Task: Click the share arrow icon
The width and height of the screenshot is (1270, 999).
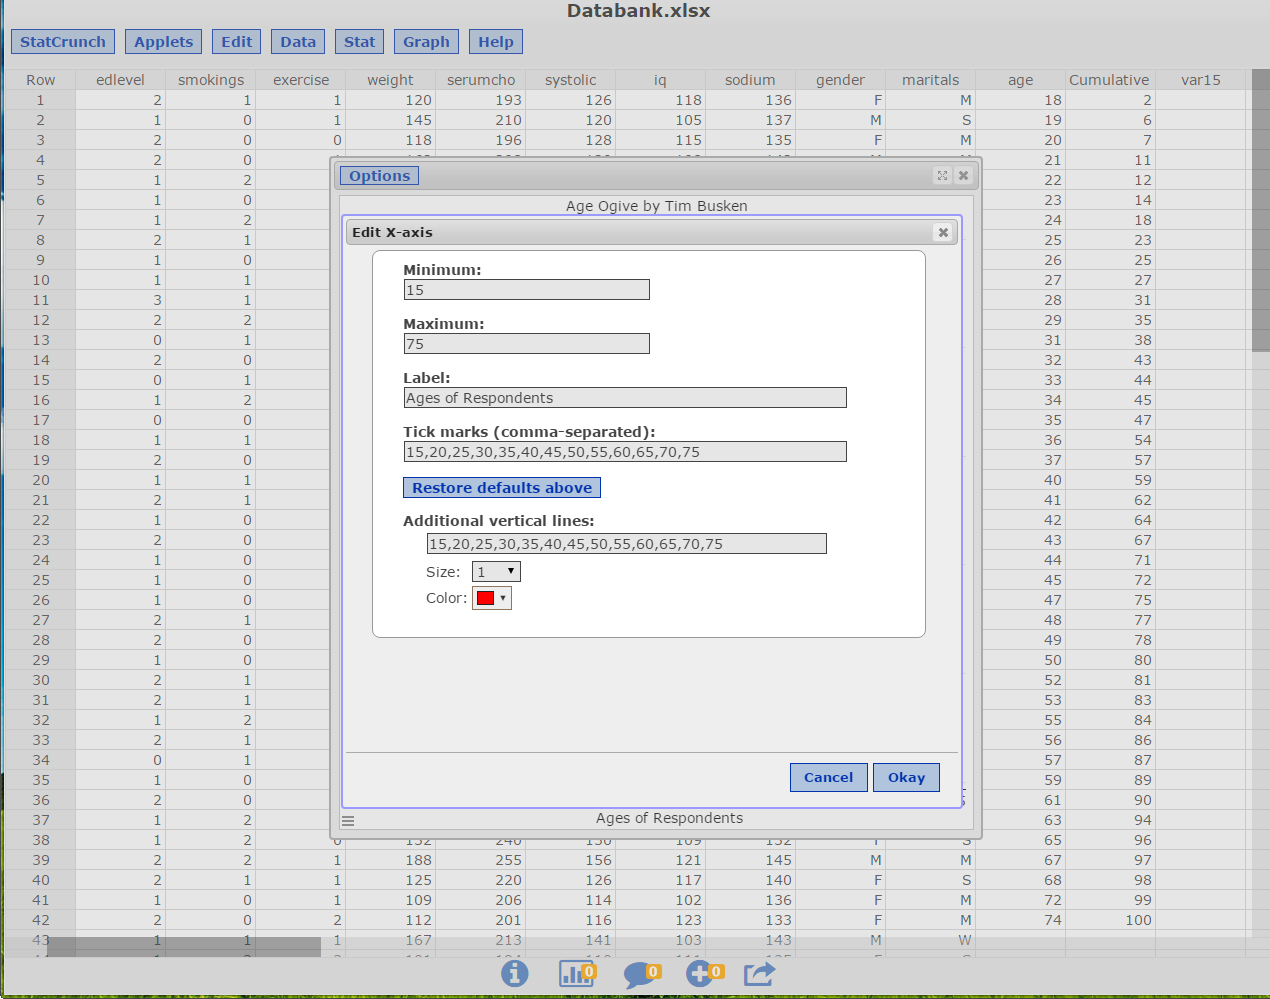Action: point(760,973)
